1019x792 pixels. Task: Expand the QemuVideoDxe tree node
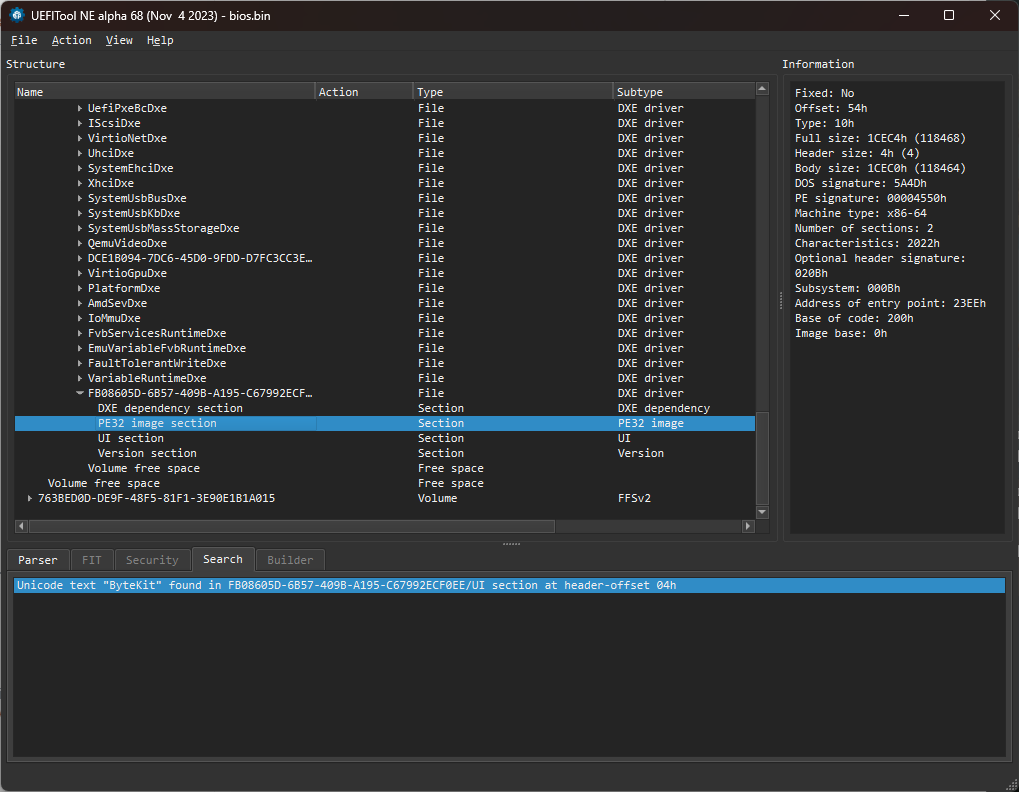80,243
